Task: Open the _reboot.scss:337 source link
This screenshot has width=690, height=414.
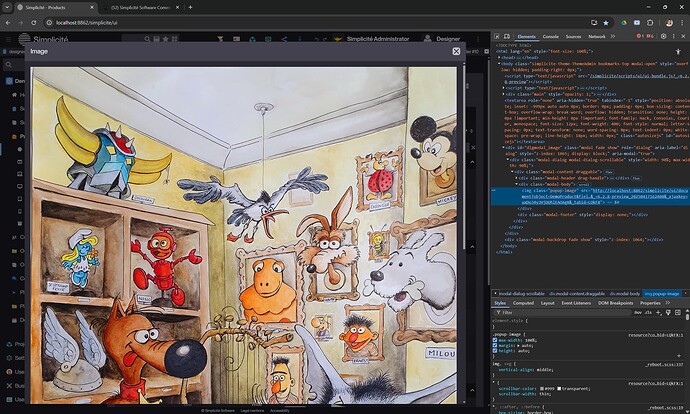Action: [x=664, y=364]
